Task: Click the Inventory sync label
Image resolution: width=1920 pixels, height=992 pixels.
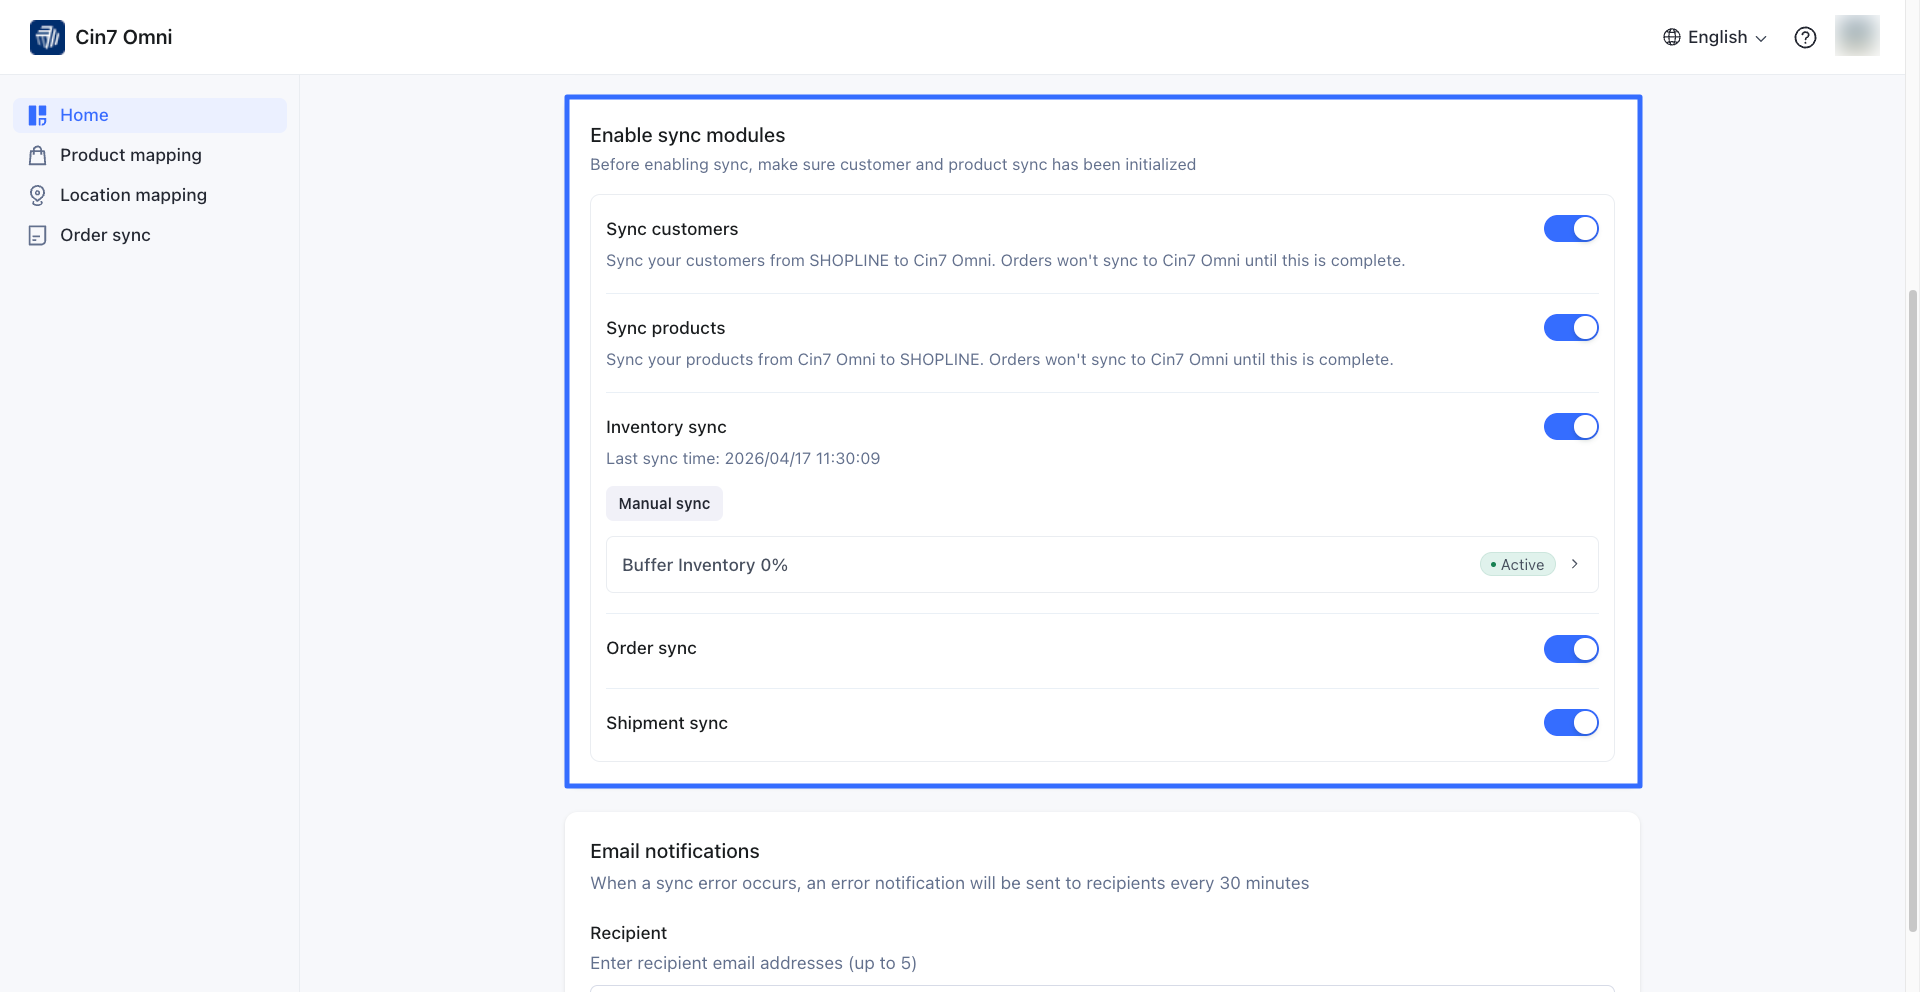Action: coord(666,427)
